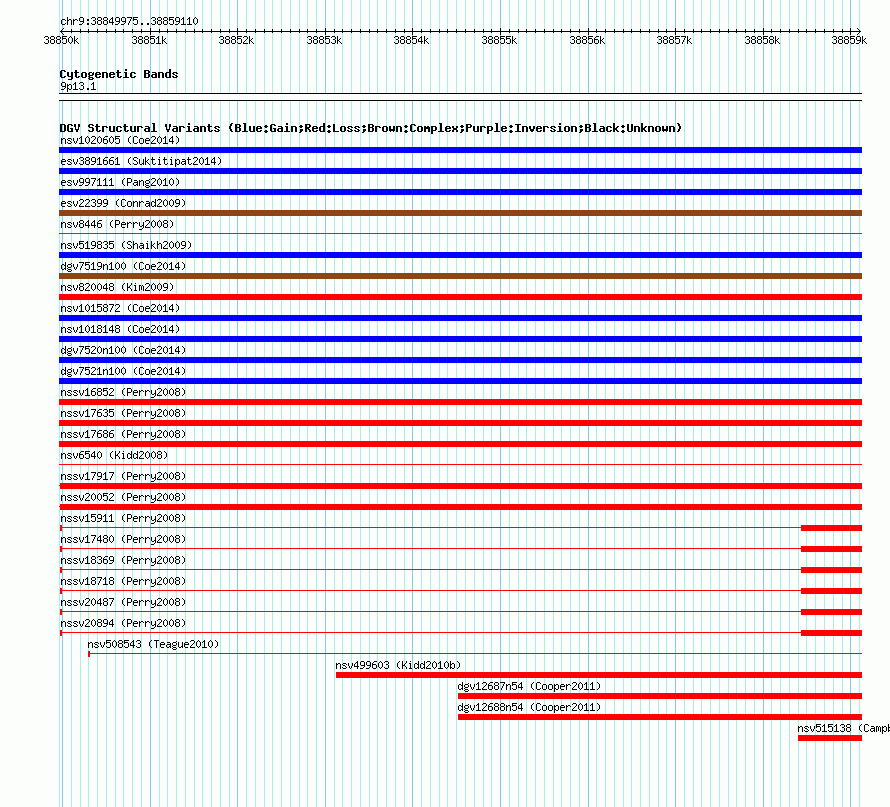Click the dgv12687n54 (Cooper2011) label
The image size is (890, 807).
coord(529,686)
